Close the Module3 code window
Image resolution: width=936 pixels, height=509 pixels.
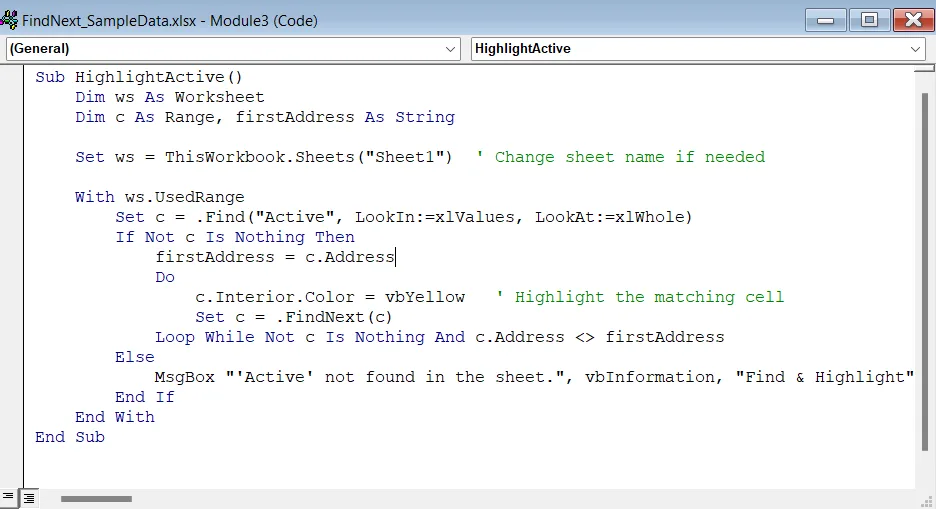[x=913, y=20]
